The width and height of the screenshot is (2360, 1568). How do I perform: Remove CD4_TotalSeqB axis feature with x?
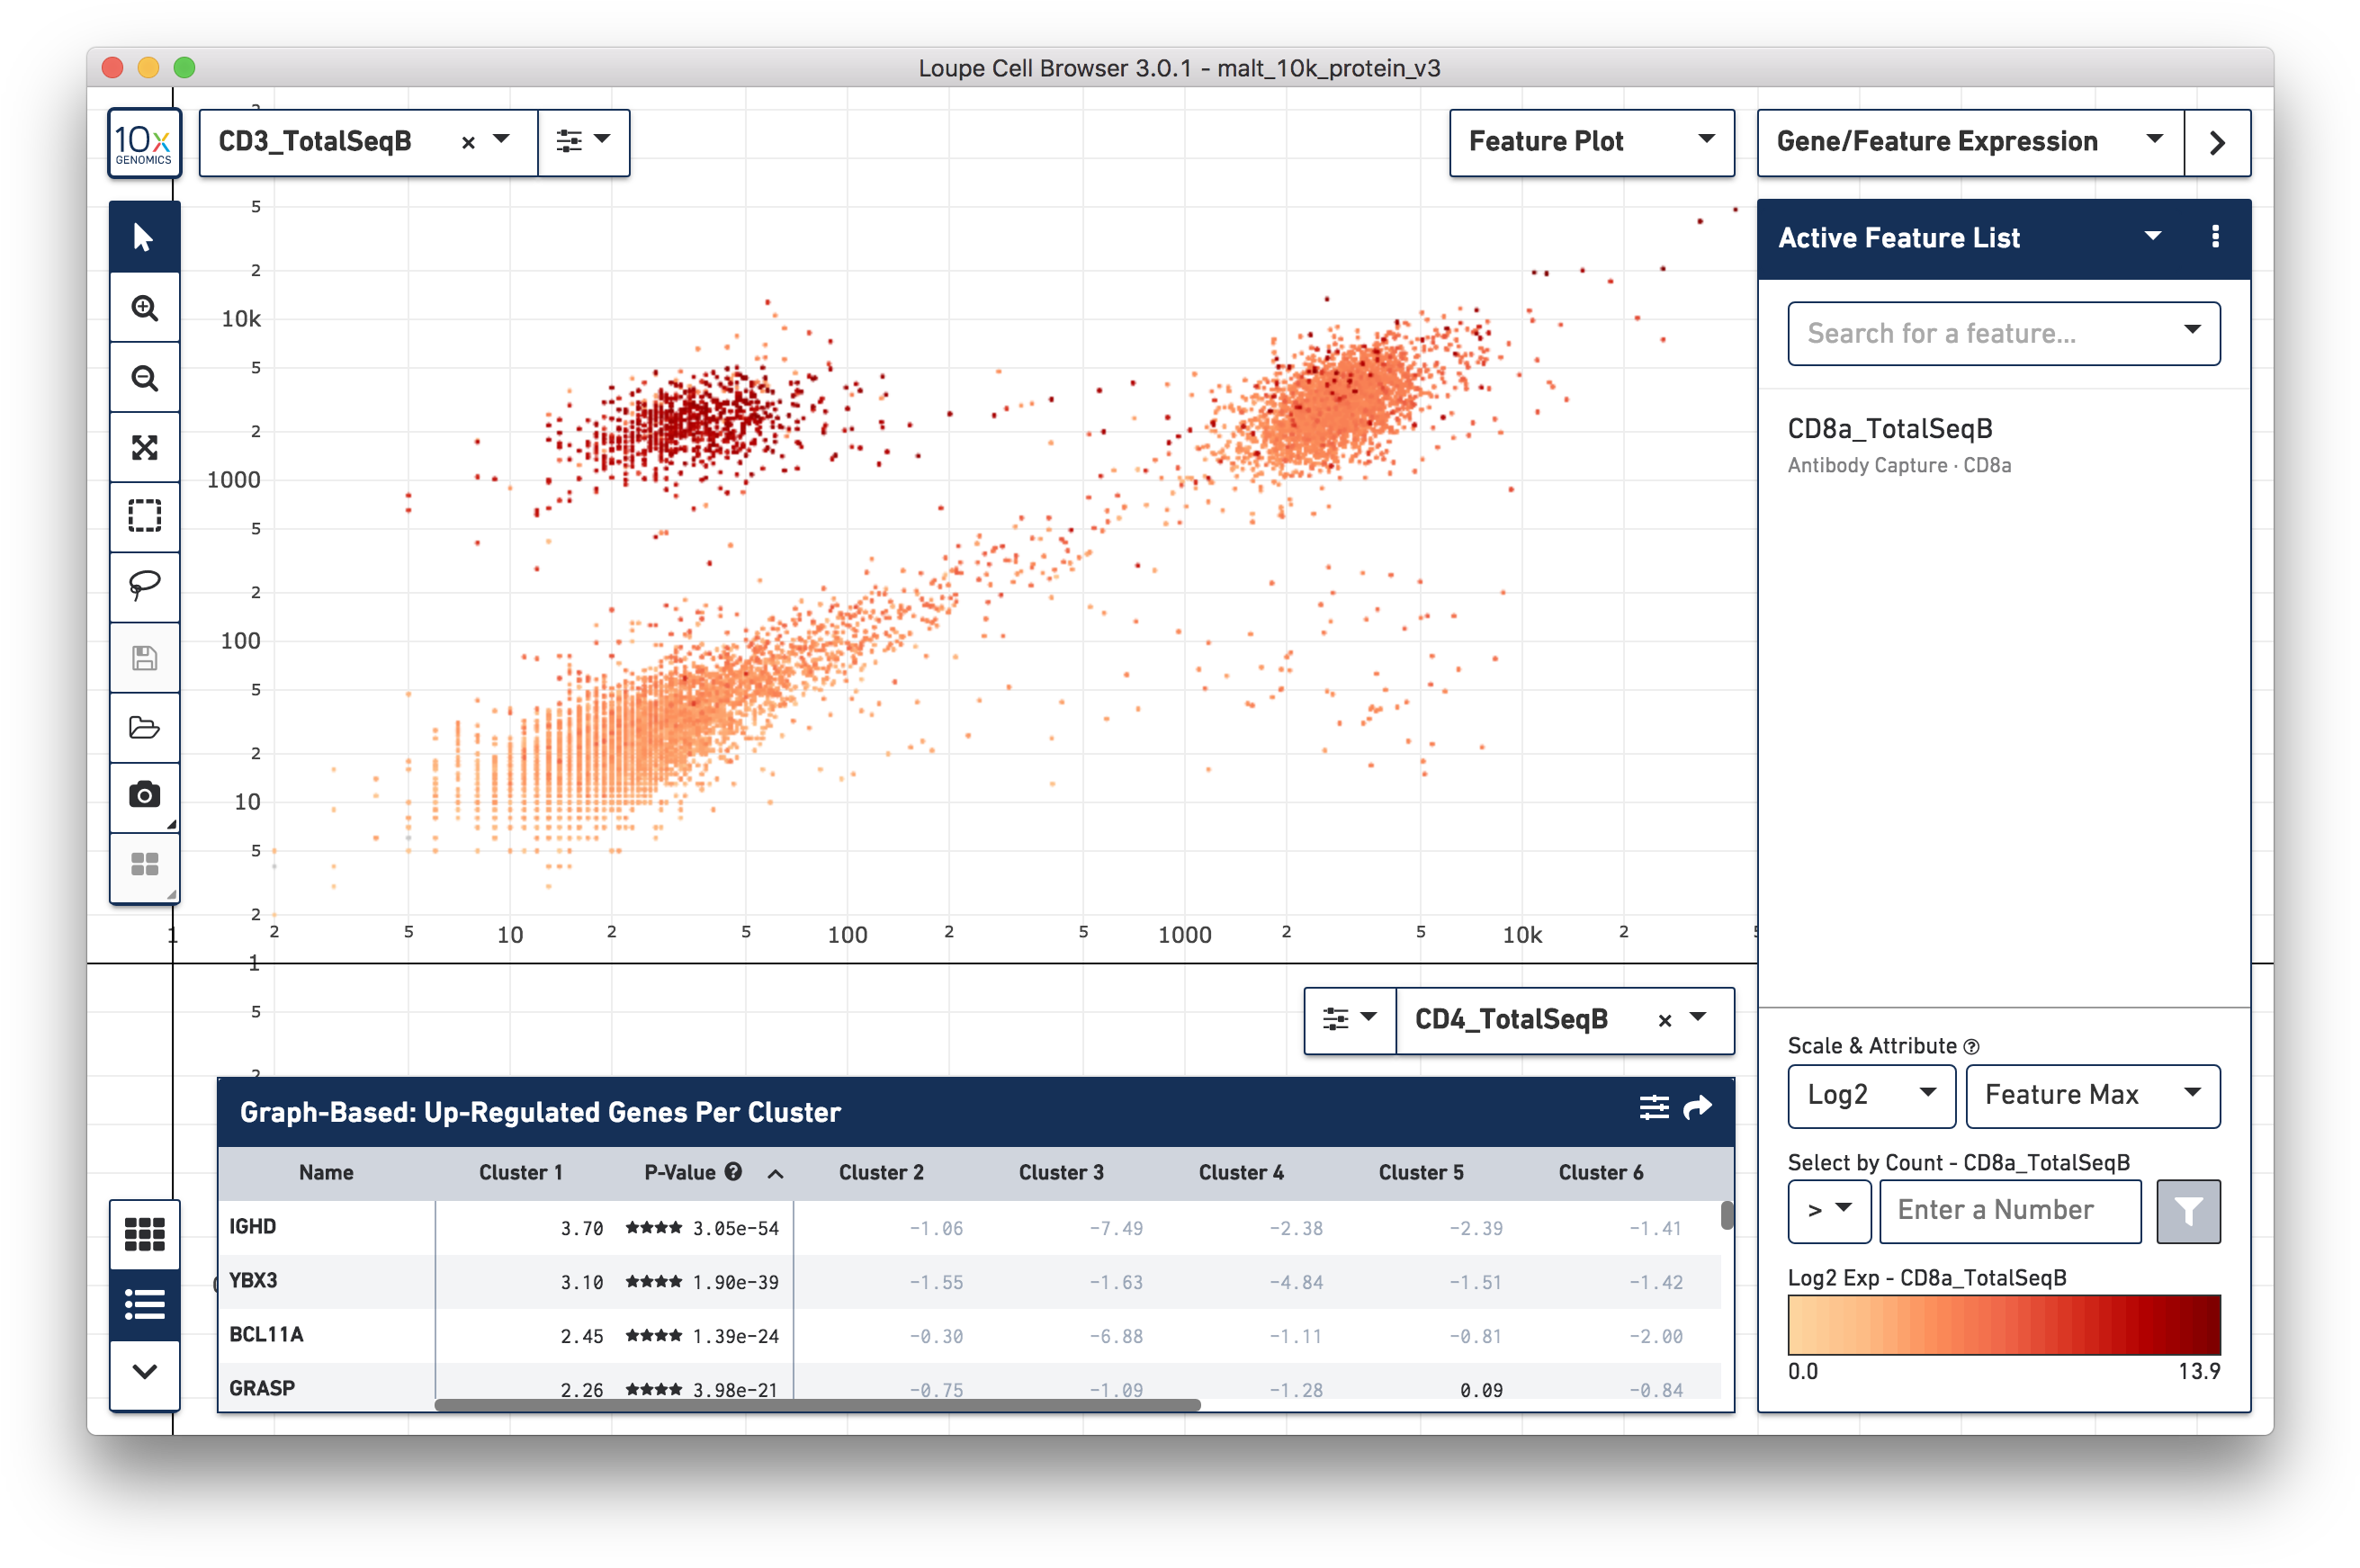[1664, 1020]
